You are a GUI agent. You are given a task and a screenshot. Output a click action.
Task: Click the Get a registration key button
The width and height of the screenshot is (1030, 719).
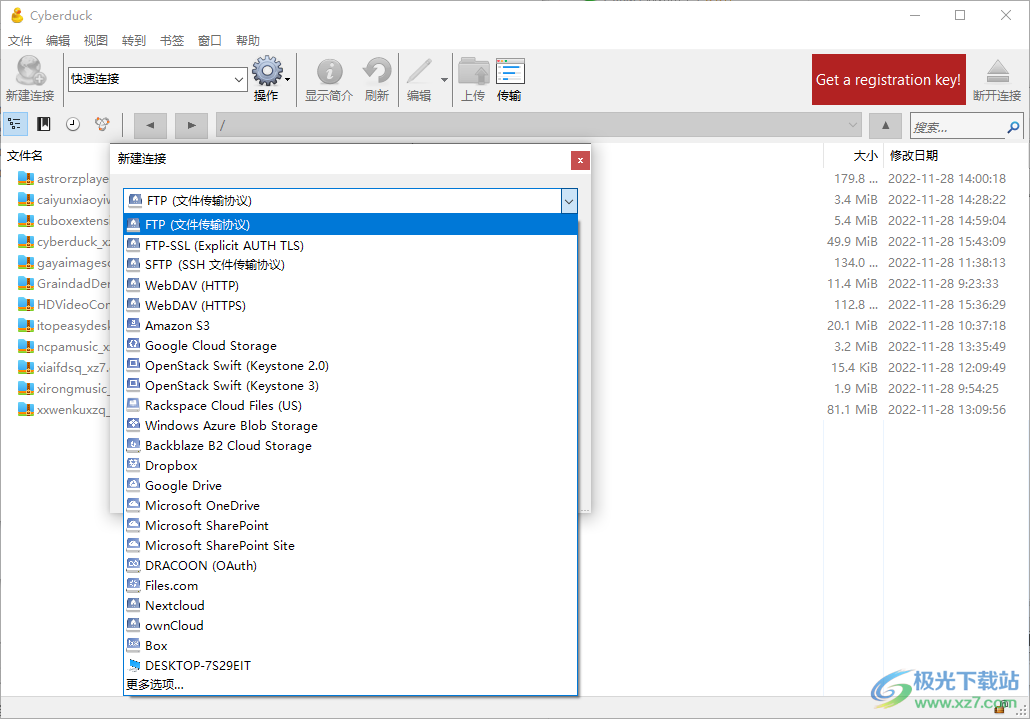click(888, 79)
